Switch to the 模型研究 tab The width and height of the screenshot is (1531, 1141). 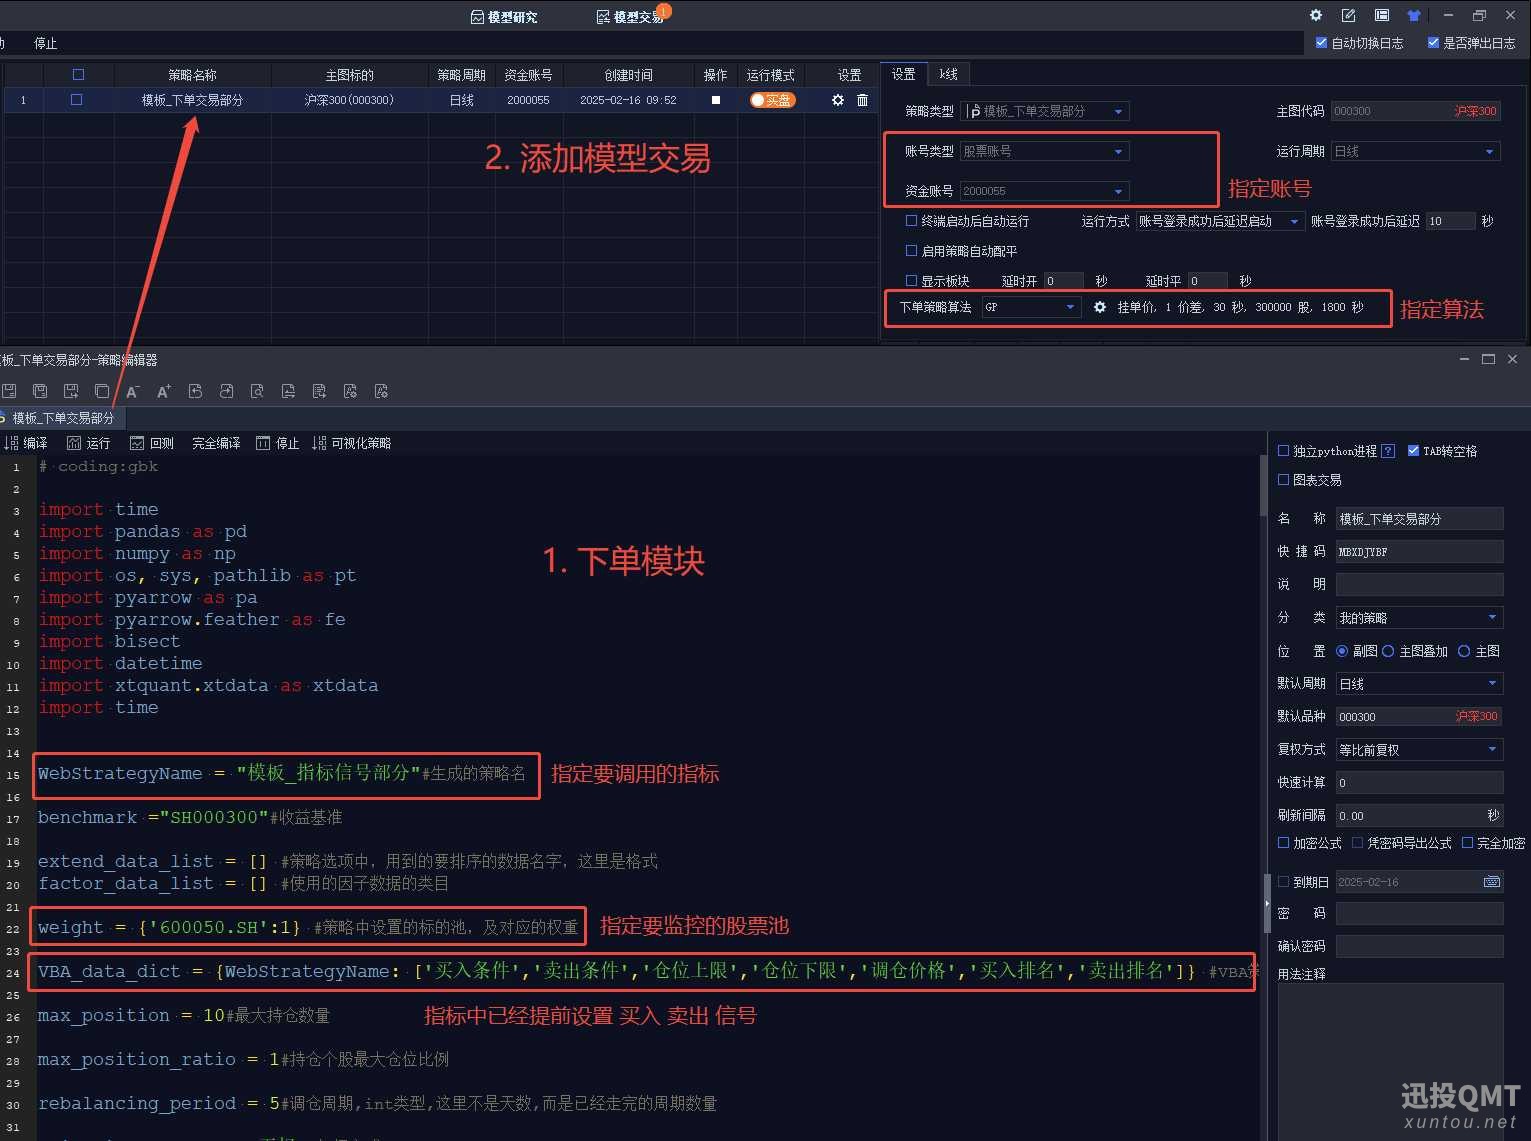(x=504, y=17)
